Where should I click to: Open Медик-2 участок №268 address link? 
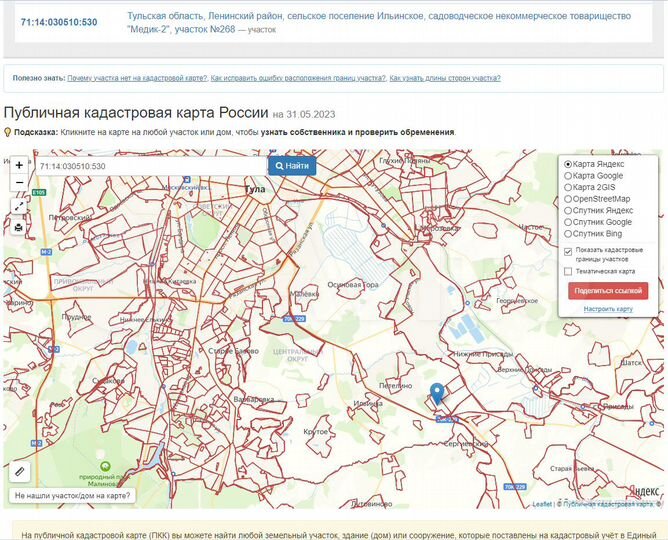click(379, 23)
